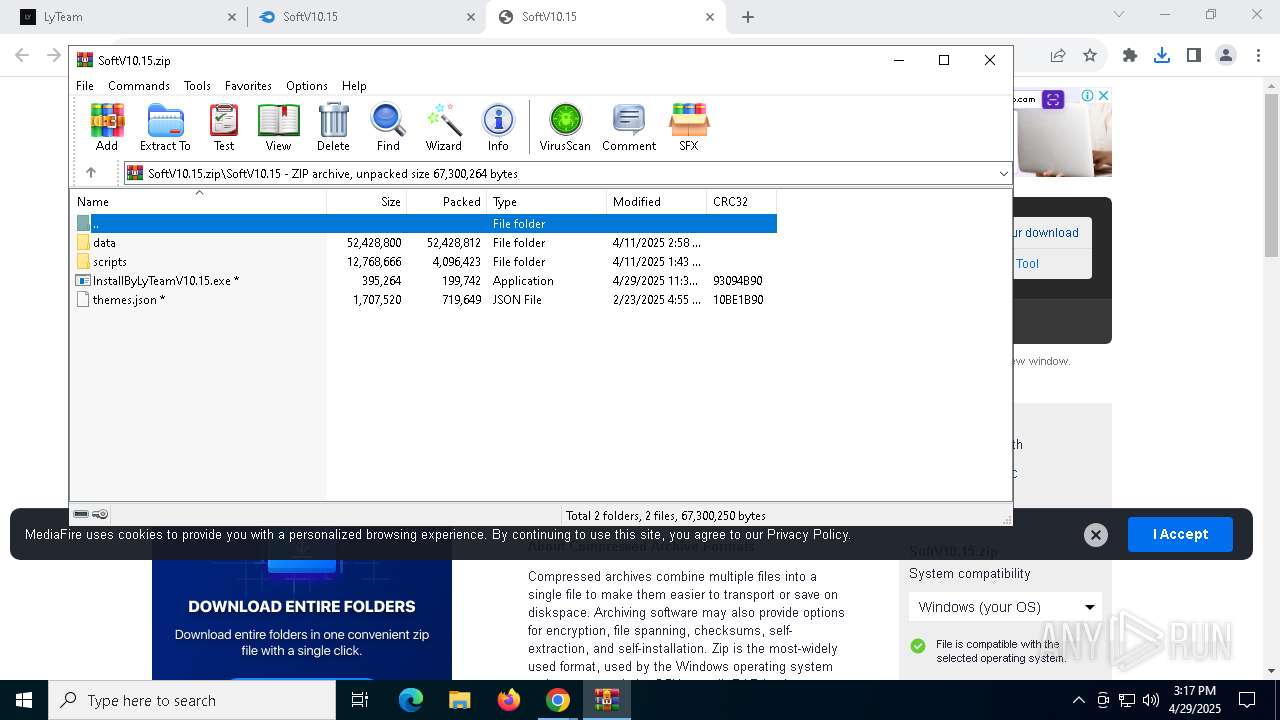1280x720 pixels.
Task: Open the volume icon in system tray
Action: point(1151,700)
